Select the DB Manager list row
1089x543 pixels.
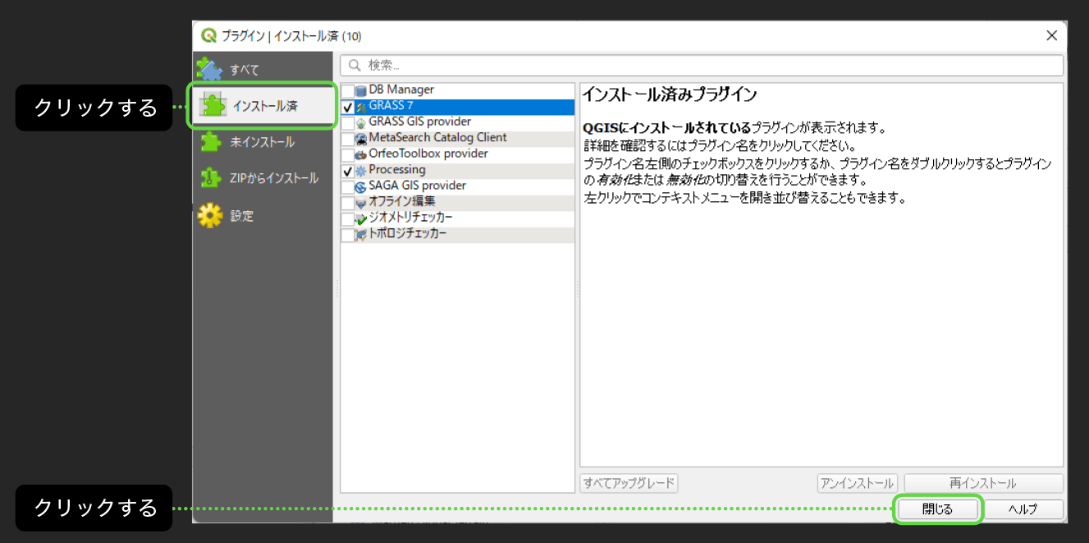458,91
